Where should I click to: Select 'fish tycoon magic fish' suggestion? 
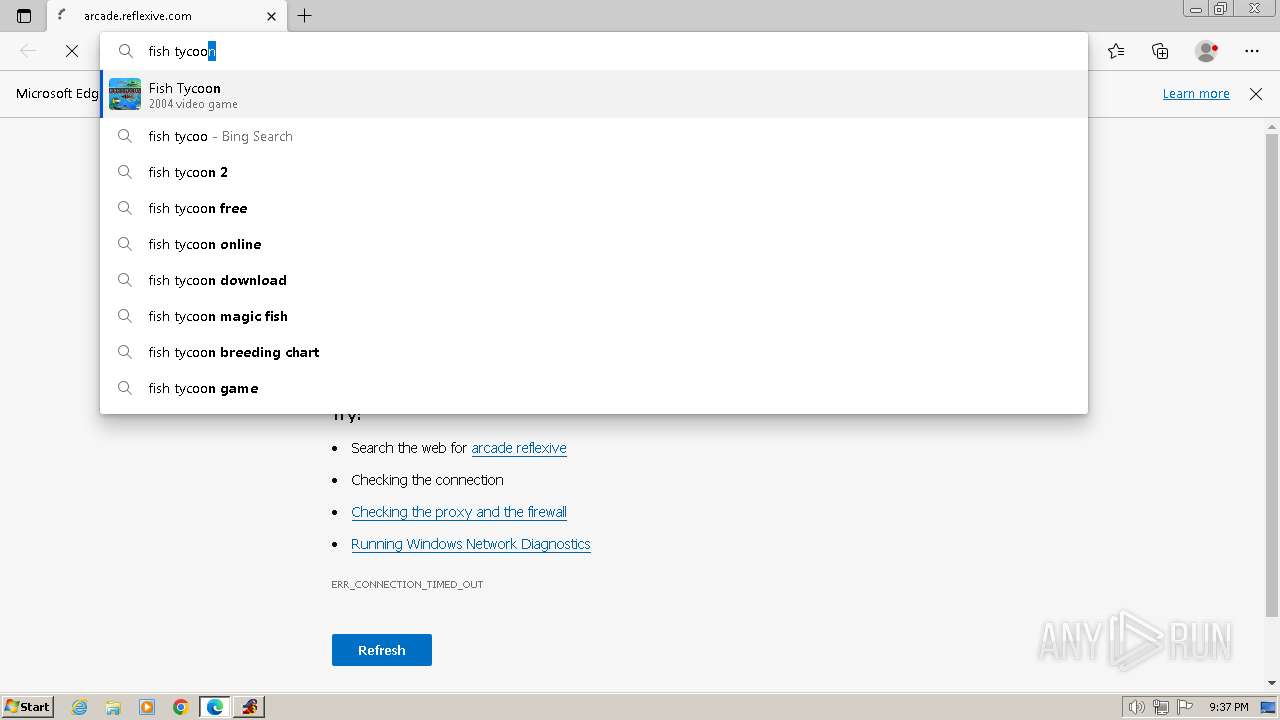coord(594,316)
